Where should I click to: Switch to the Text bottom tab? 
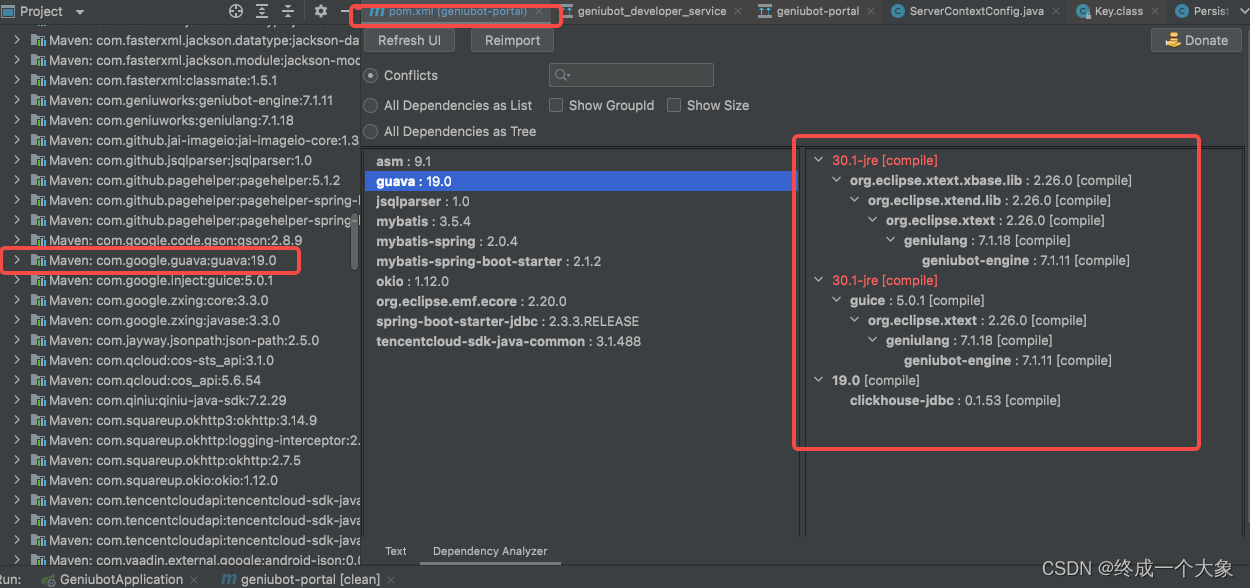point(396,551)
